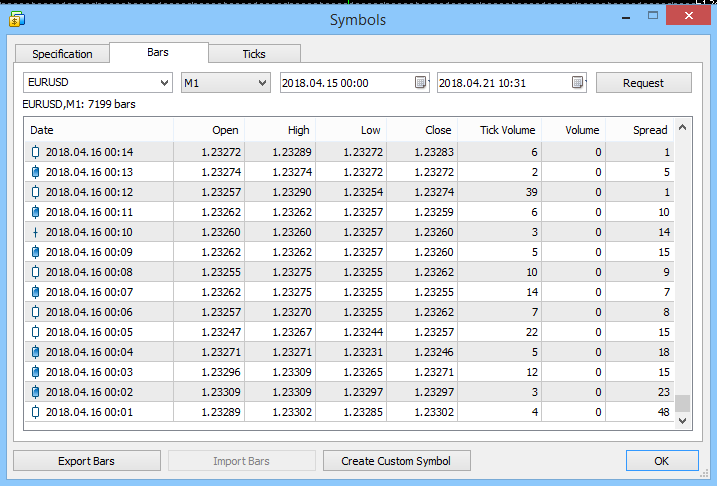
Task: Sort by the High column header
Action: (280, 130)
